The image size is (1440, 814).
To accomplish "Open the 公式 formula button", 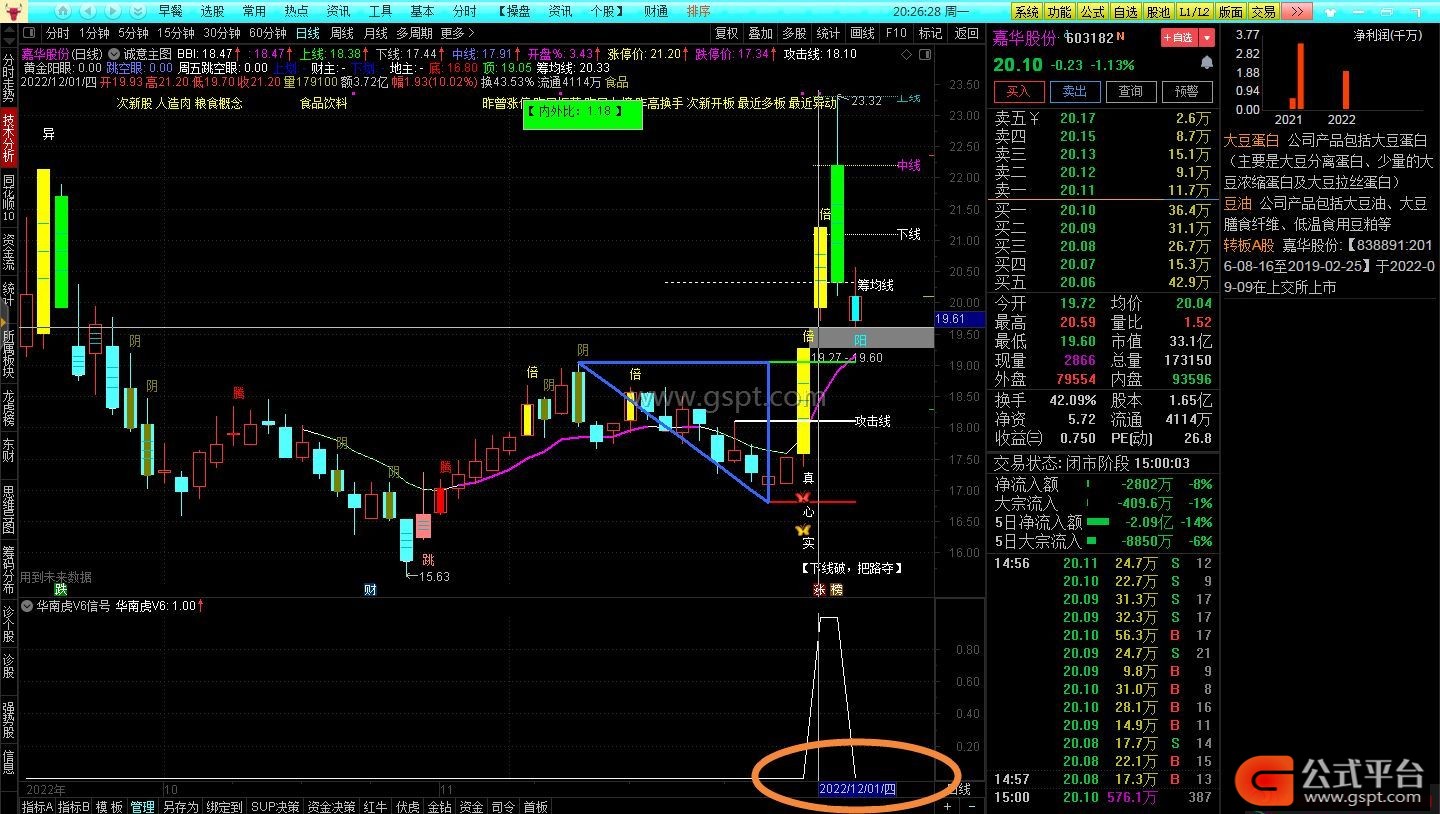I will (x=1093, y=11).
